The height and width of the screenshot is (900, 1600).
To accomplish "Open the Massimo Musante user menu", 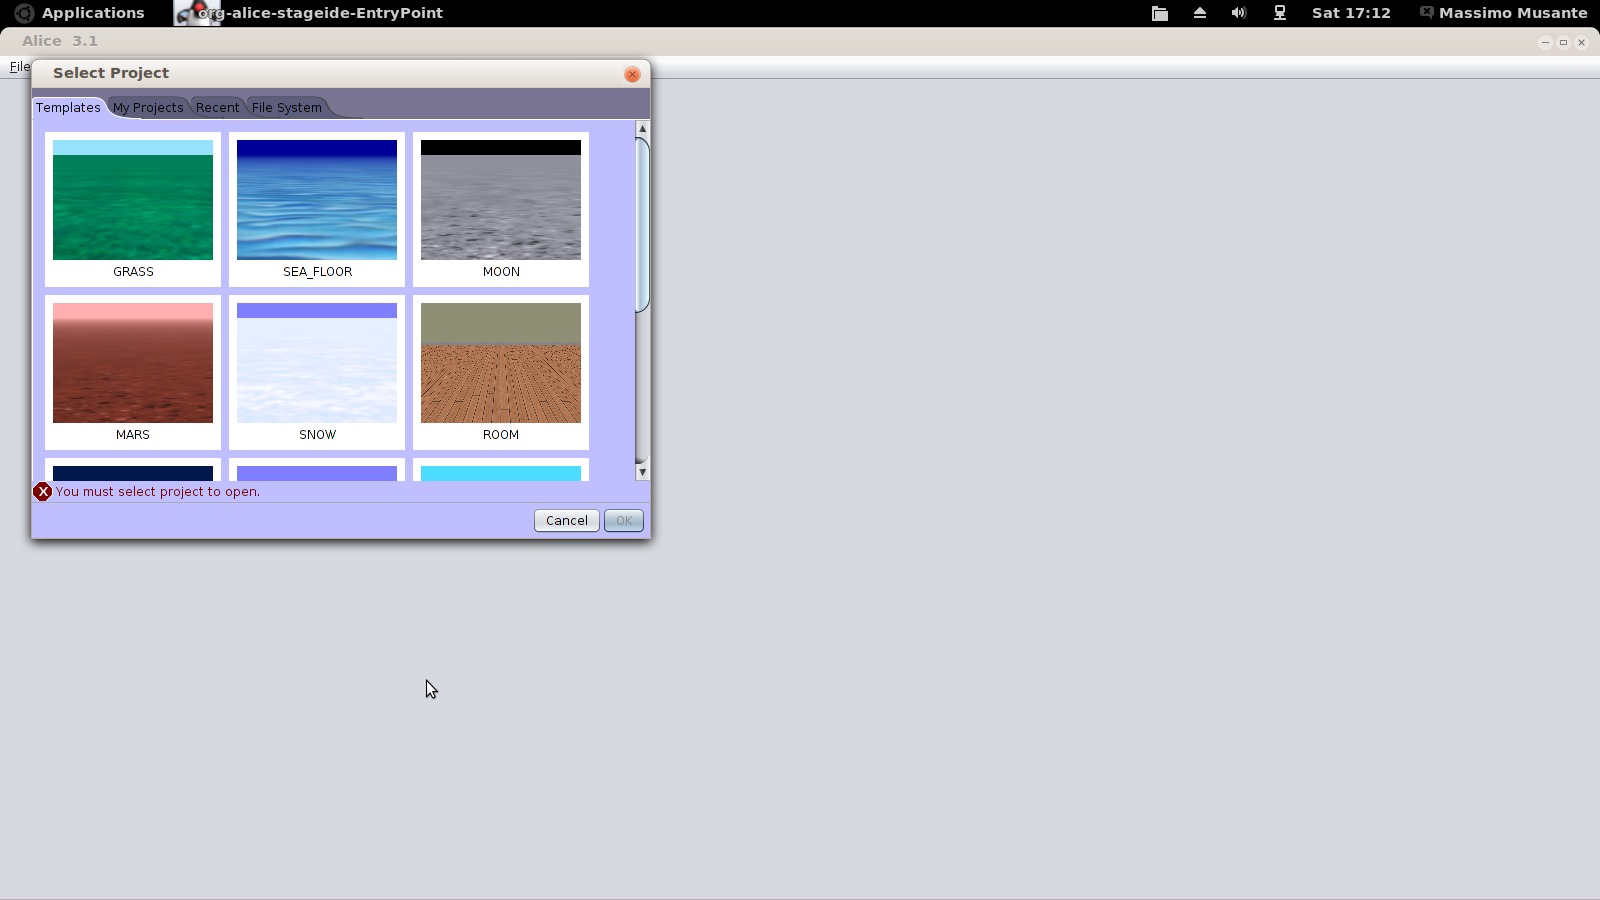I will (x=1503, y=13).
